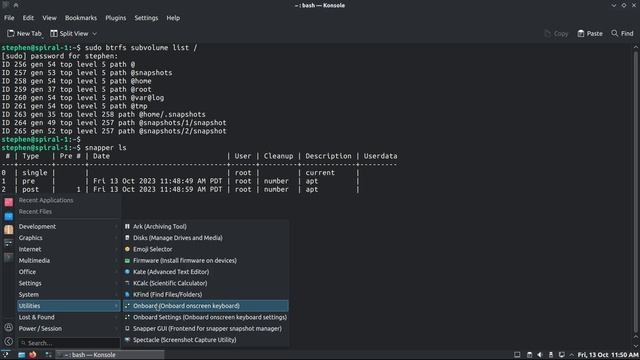Open Spectacle screenshot utility

(x=205, y=340)
